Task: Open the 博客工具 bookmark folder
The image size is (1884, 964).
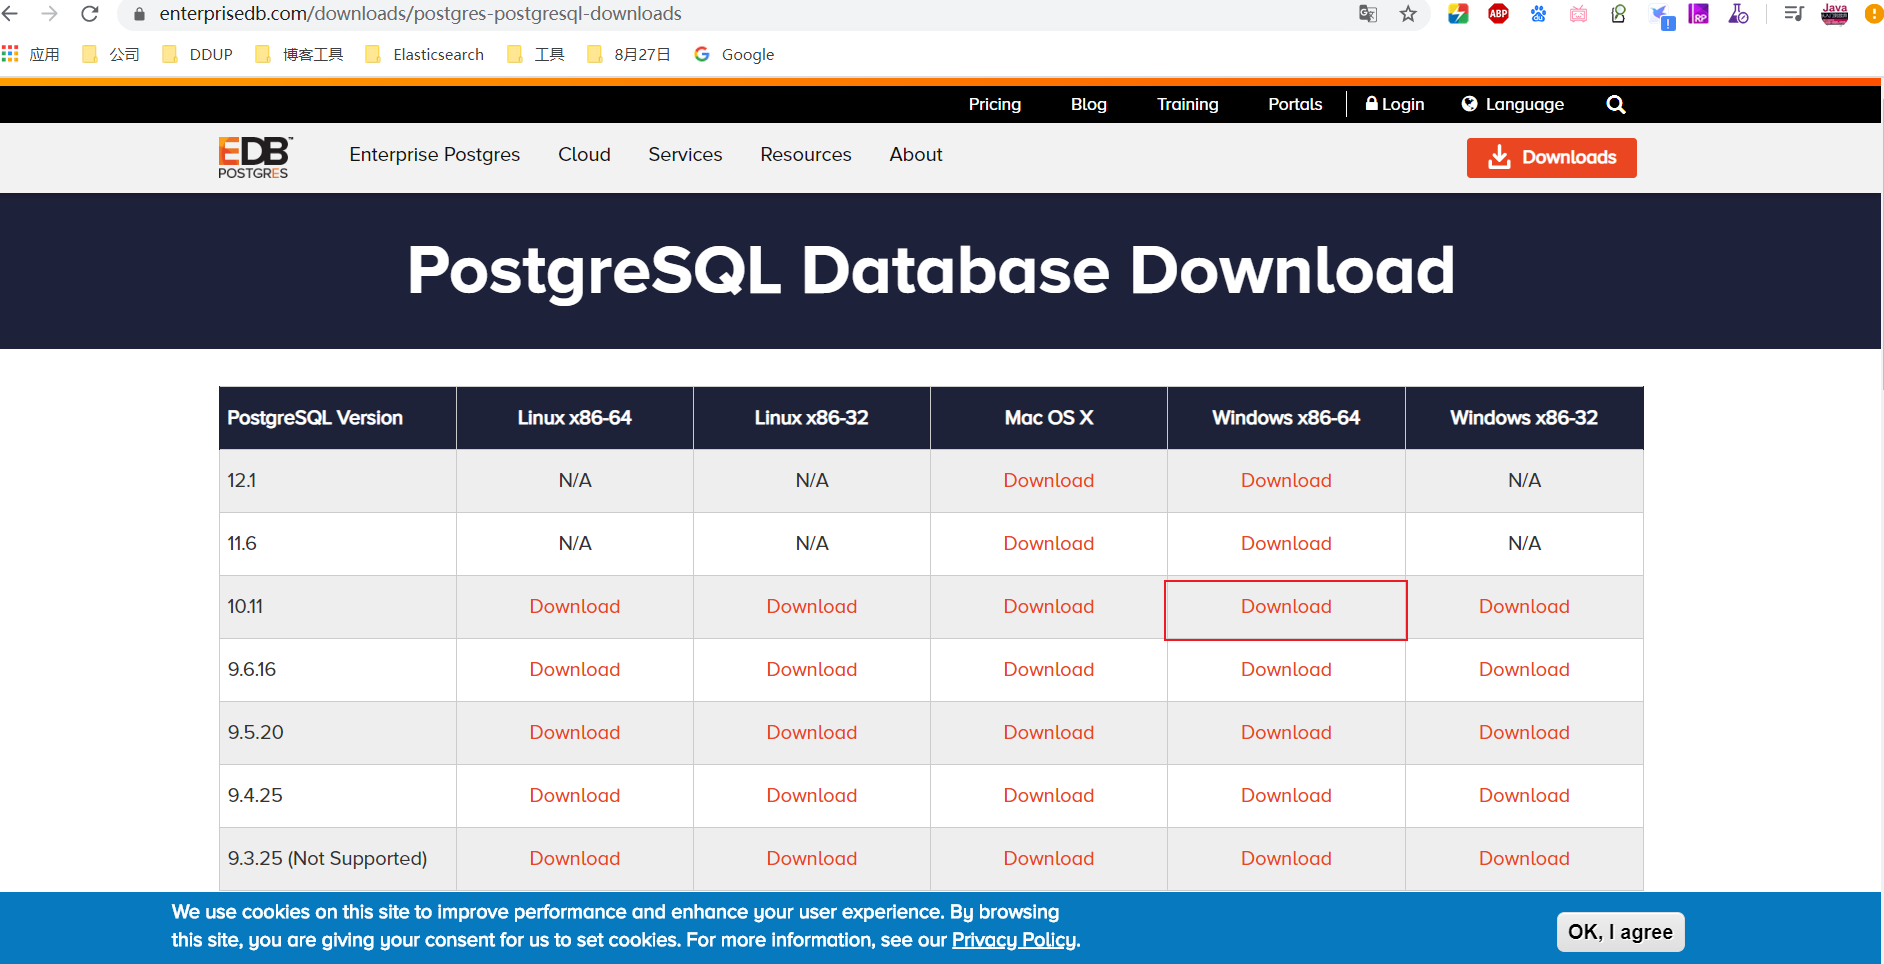Action: (299, 54)
